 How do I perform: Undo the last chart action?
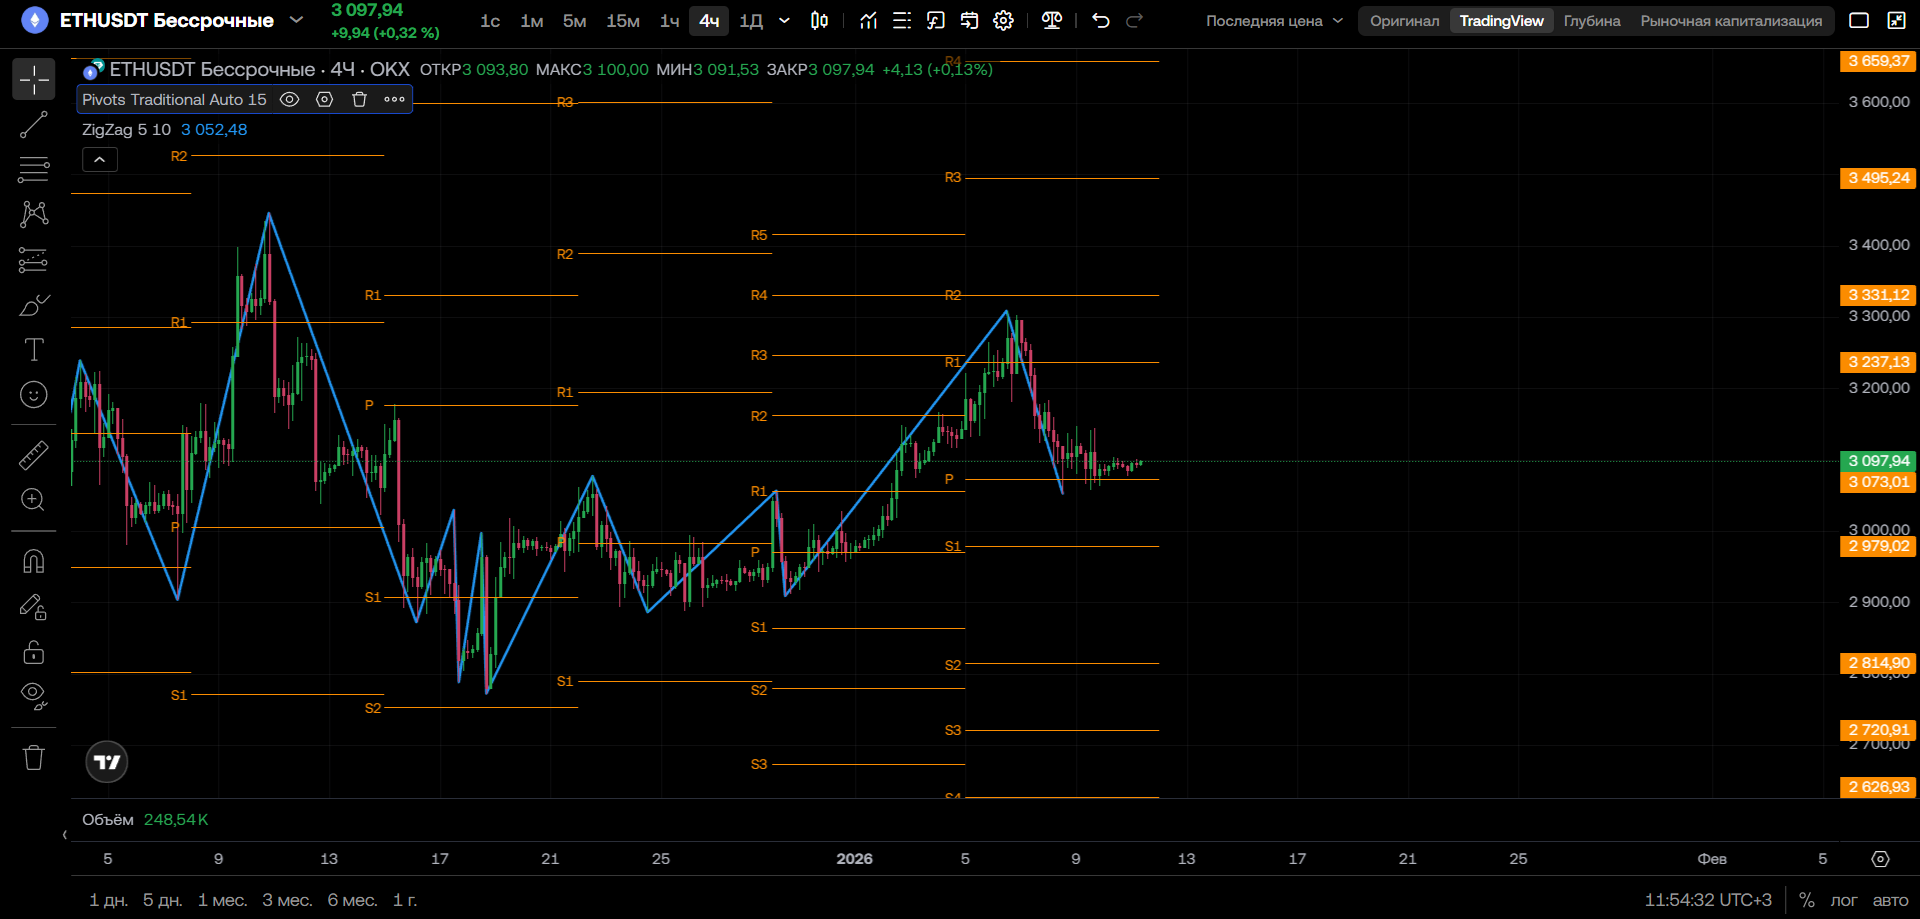tap(1101, 21)
